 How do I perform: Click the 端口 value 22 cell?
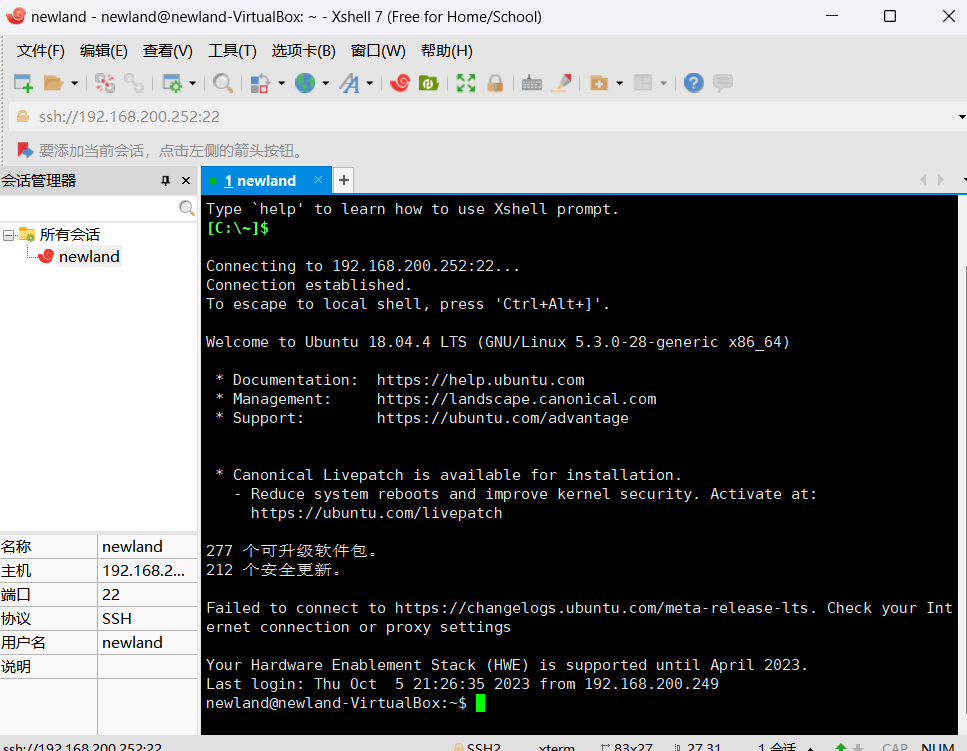click(147, 594)
